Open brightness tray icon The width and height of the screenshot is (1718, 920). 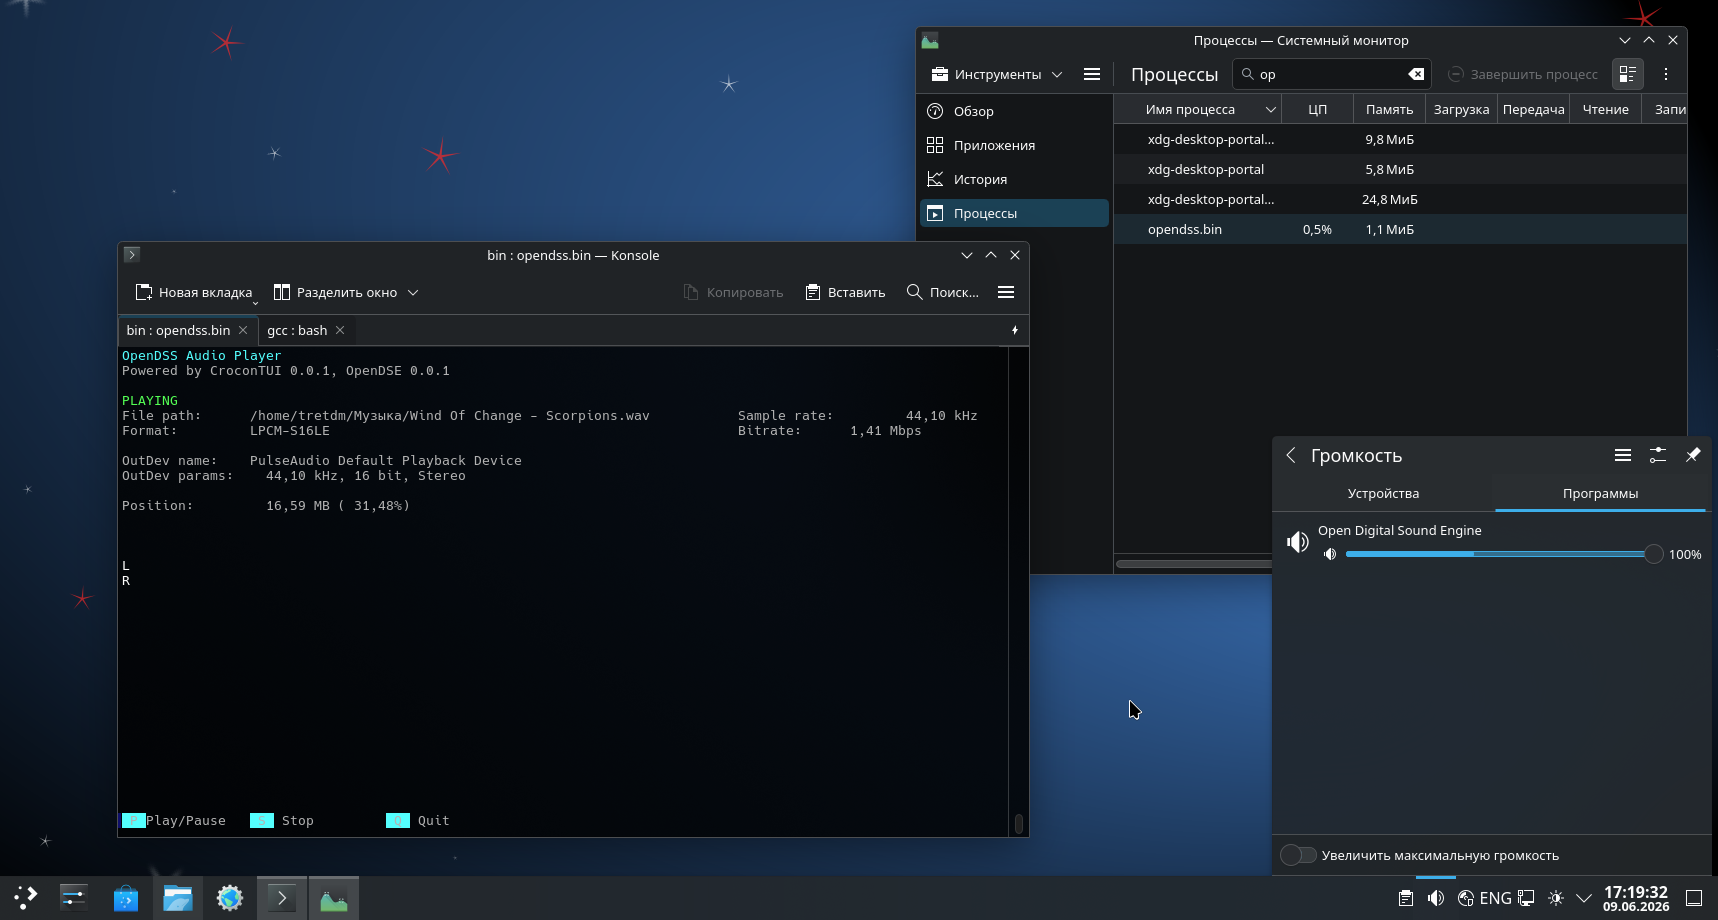click(x=1556, y=898)
